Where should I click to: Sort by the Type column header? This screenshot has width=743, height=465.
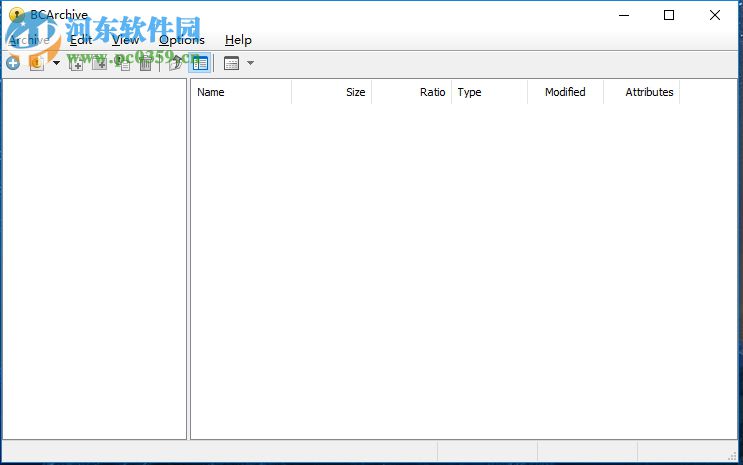(489, 92)
